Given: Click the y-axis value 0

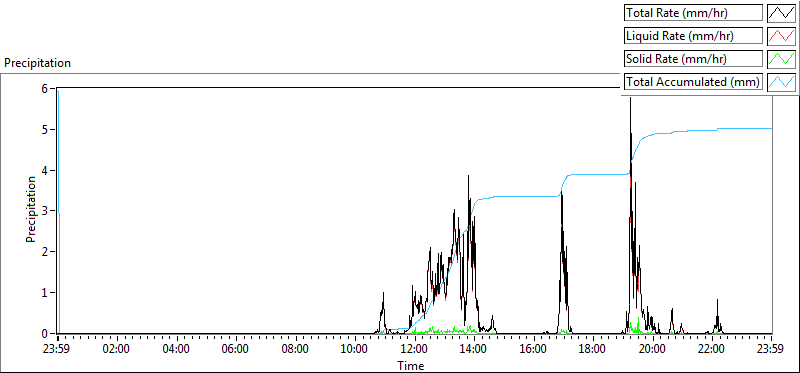Looking at the screenshot, I should (x=44, y=333).
